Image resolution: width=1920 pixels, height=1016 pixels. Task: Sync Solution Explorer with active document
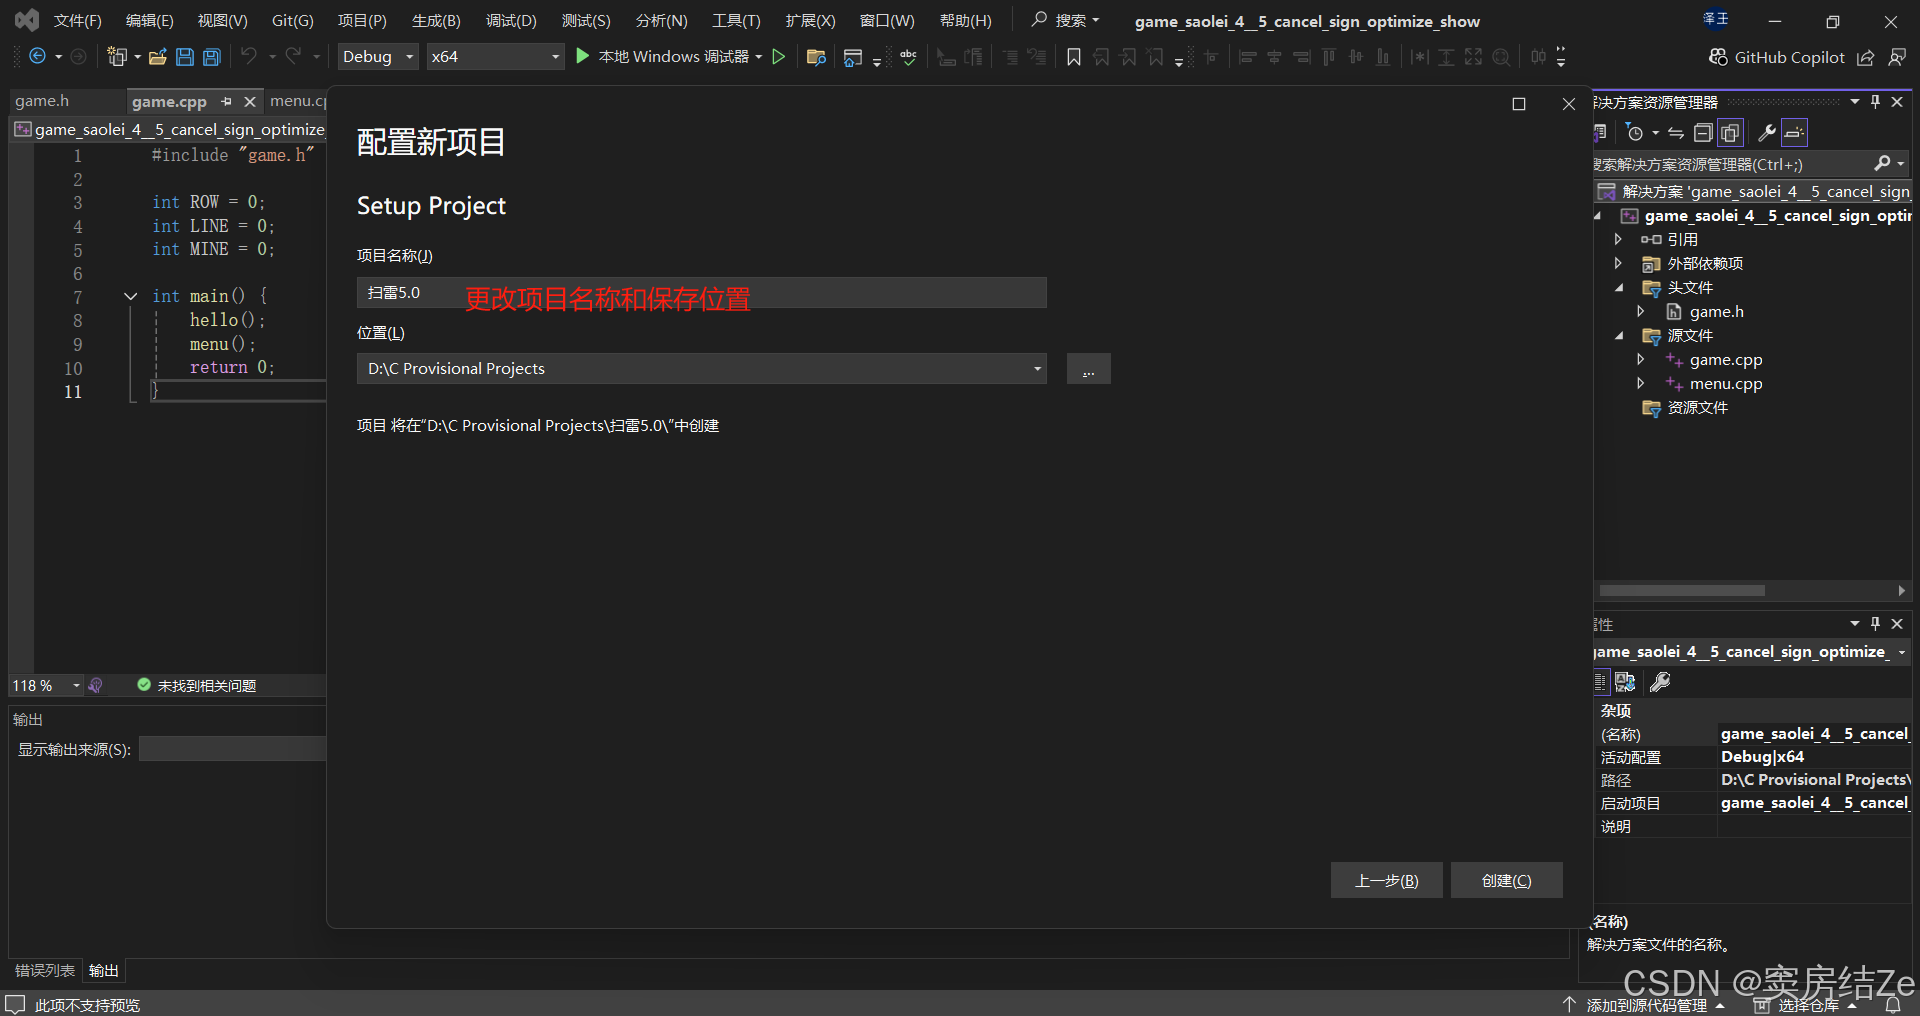1675,132
